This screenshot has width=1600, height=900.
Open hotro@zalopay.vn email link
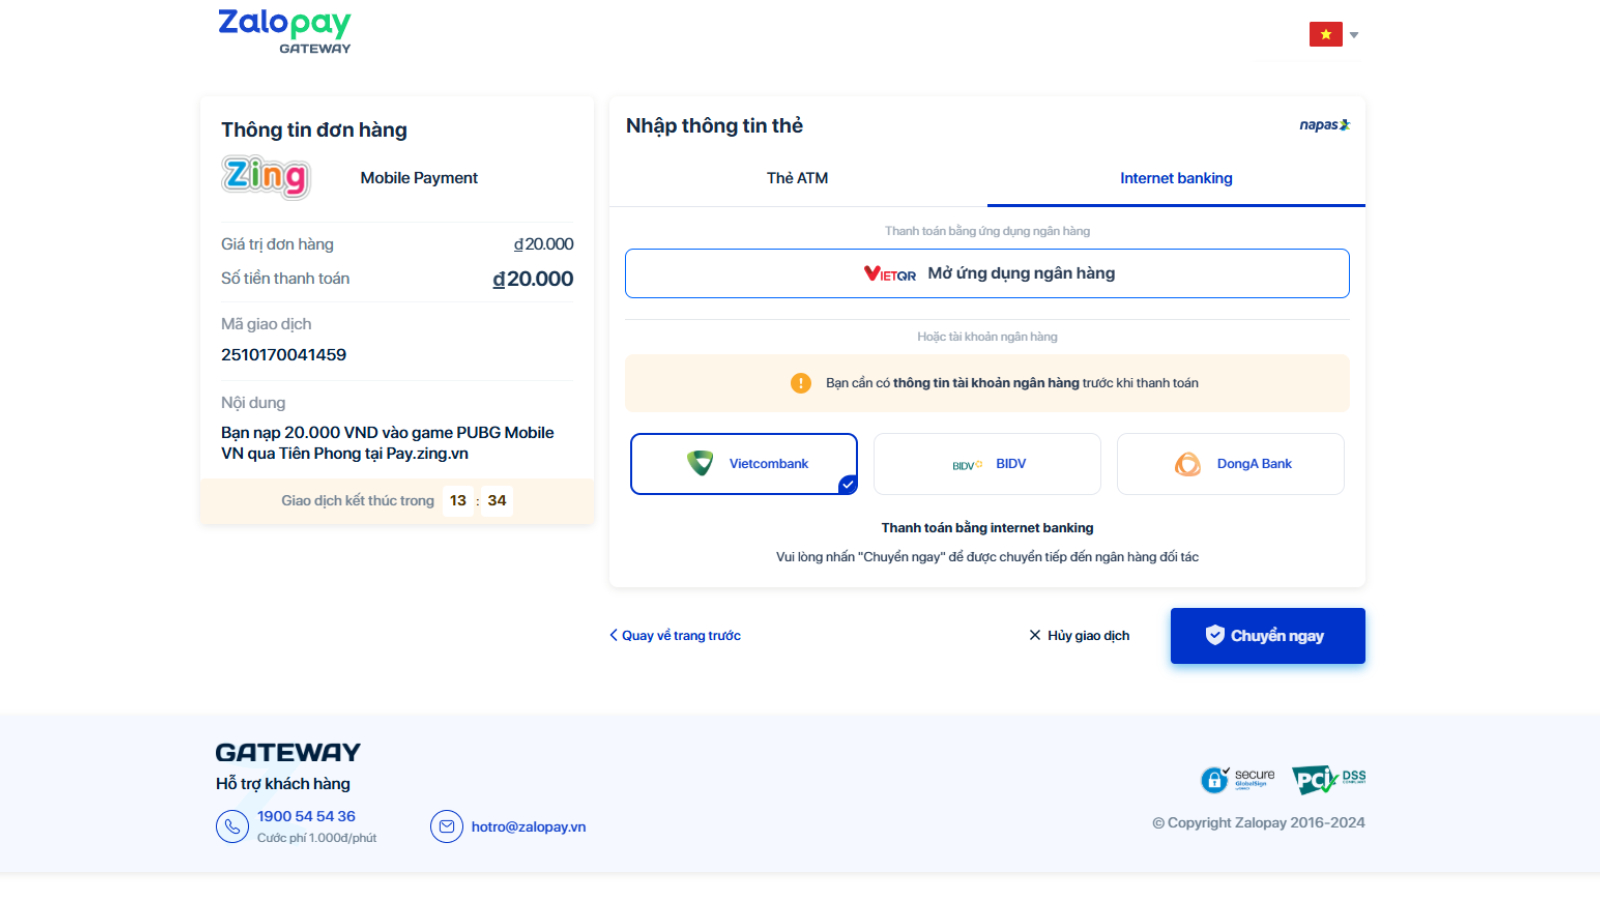point(528,827)
